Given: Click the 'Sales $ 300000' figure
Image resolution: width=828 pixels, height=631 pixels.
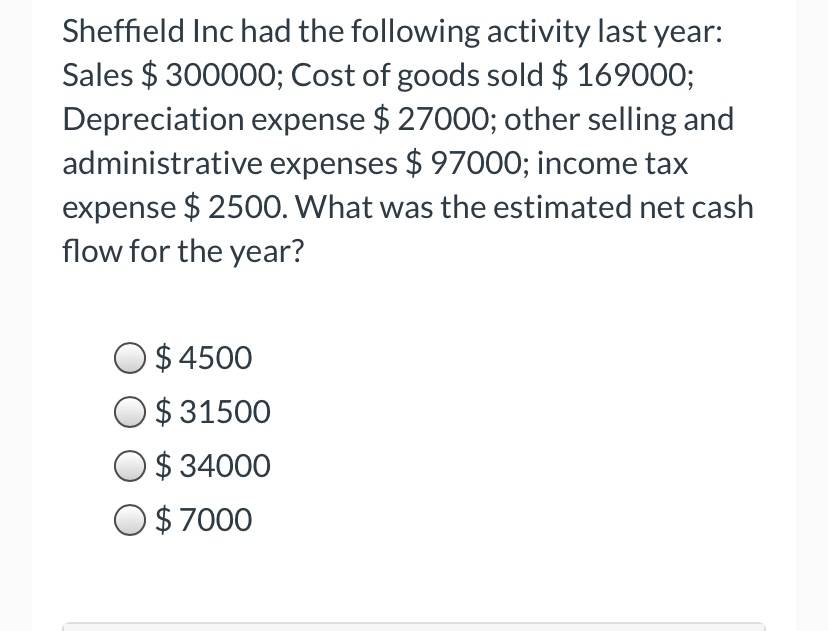Looking at the screenshot, I should click(167, 75).
